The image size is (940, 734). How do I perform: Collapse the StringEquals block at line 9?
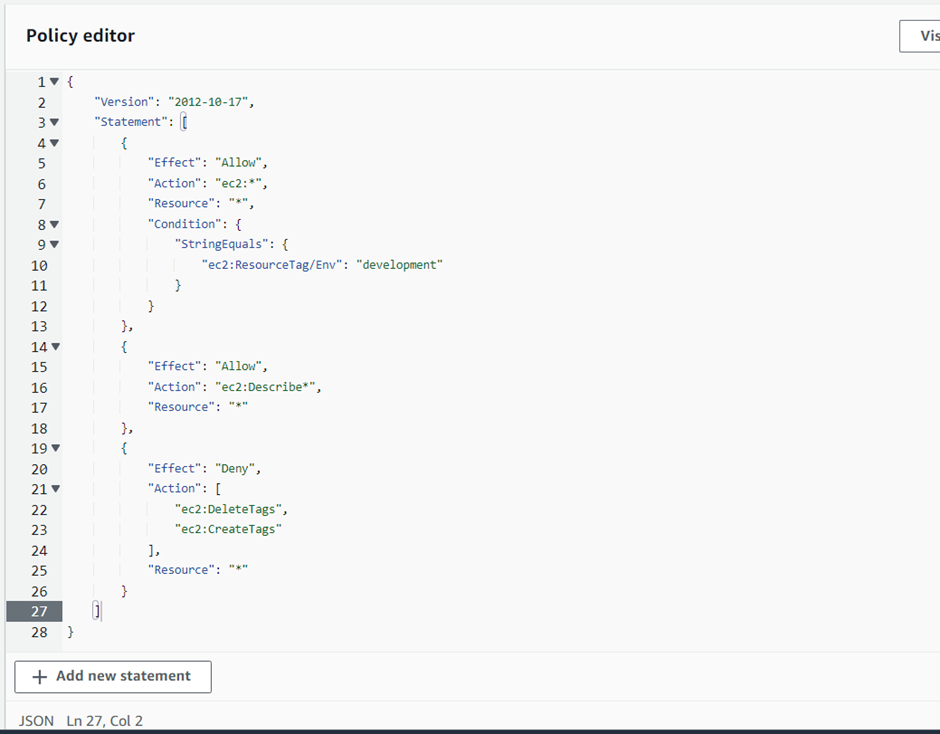(x=53, y=244)
